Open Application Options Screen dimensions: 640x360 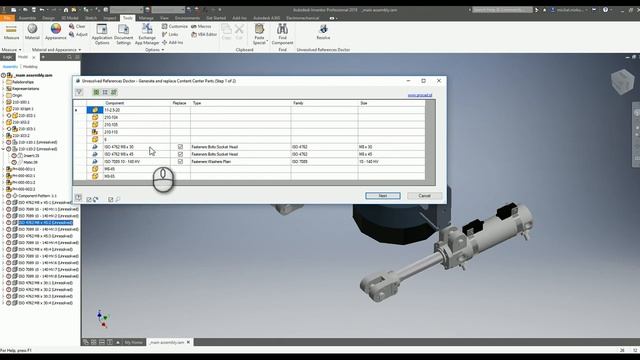point(102,34)
